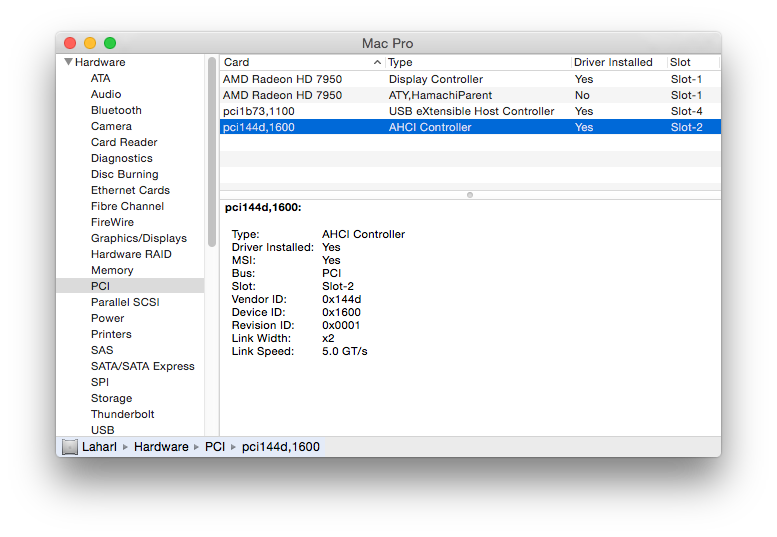777x537 pixels.
Task: Click Hardware in the path bar
Action: tap(161, 447)
